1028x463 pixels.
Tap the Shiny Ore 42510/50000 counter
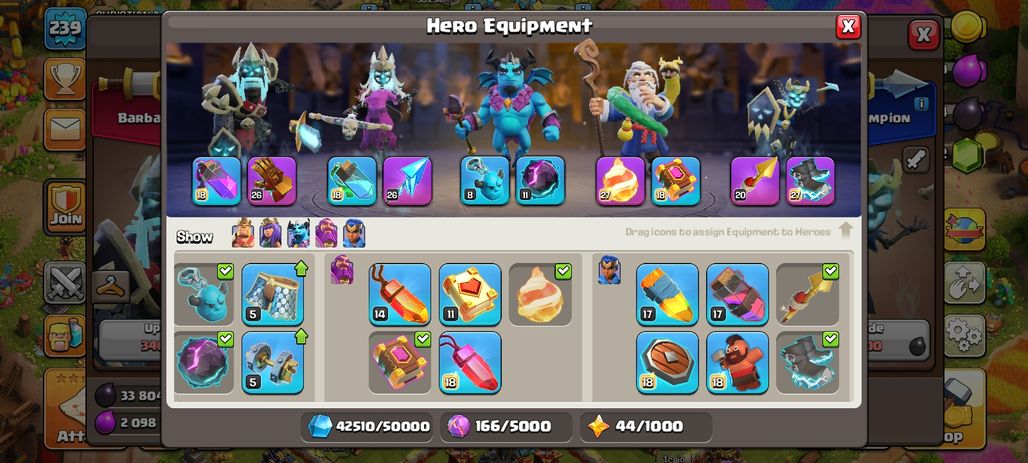368,426
